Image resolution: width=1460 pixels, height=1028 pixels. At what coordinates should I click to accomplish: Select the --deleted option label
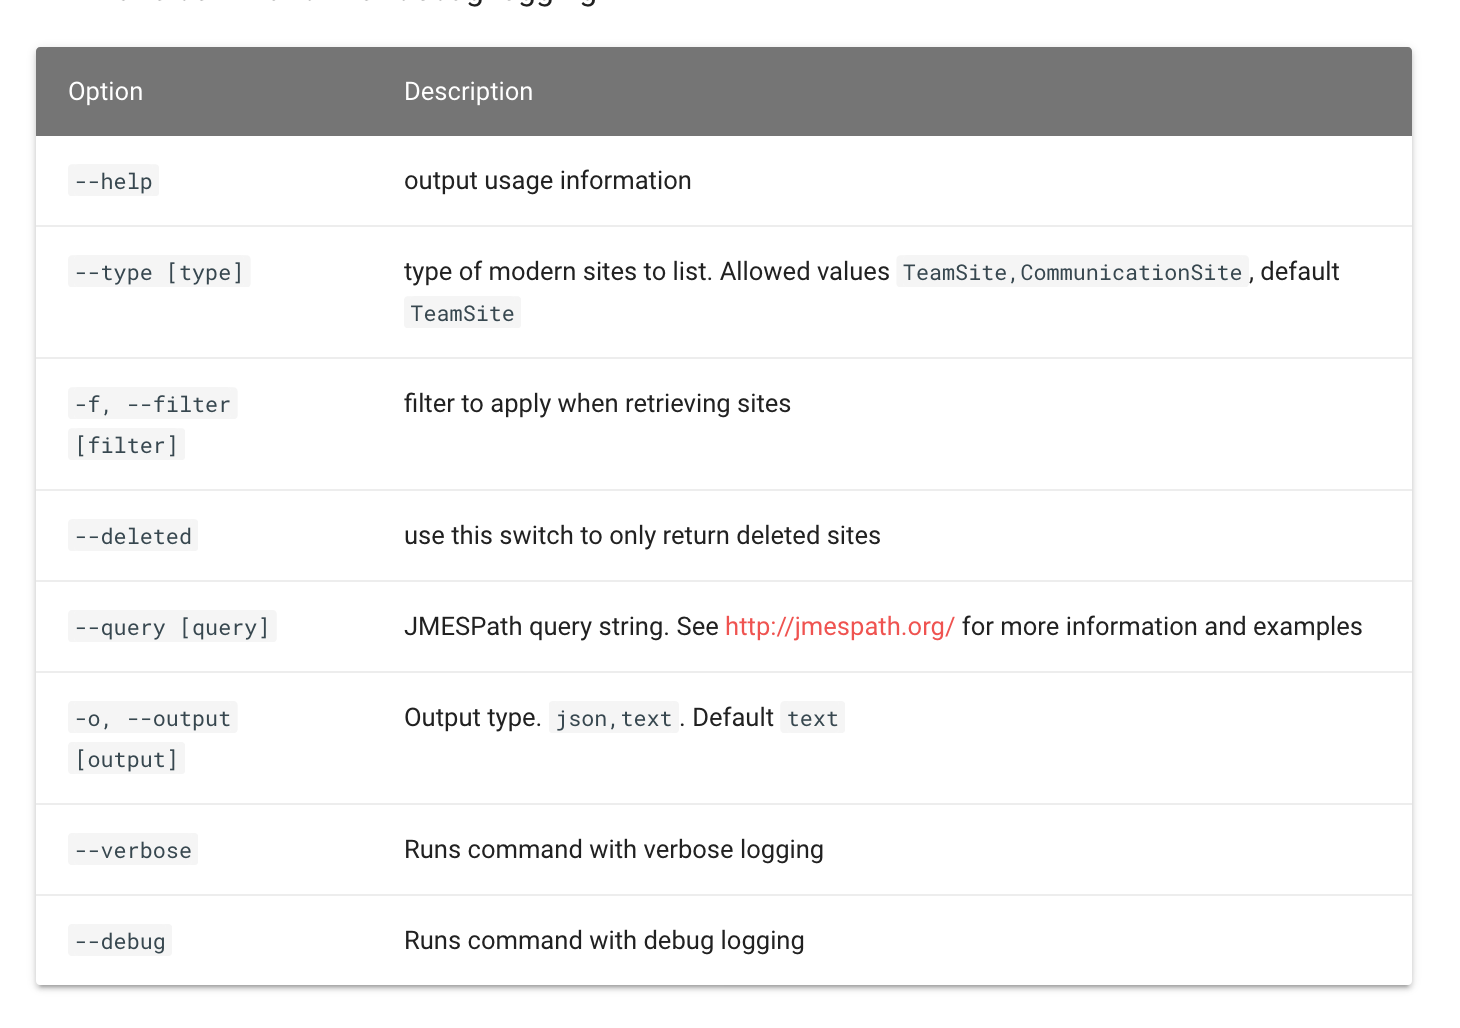[x=132, y=535]
